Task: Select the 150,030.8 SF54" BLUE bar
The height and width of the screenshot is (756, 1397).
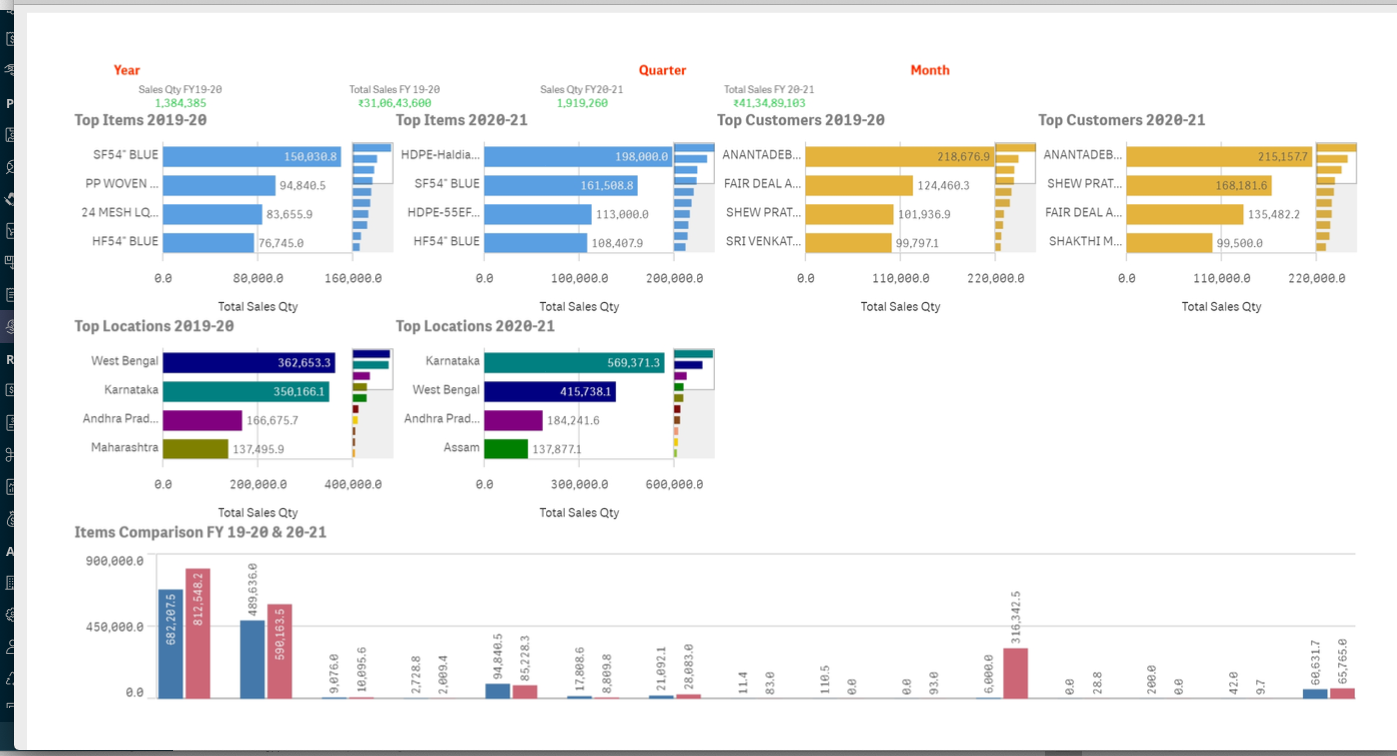Action: (x=252, y=157)
